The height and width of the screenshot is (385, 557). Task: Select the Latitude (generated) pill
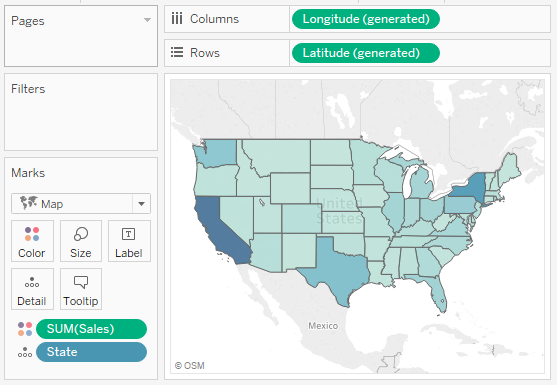(366, 53)
